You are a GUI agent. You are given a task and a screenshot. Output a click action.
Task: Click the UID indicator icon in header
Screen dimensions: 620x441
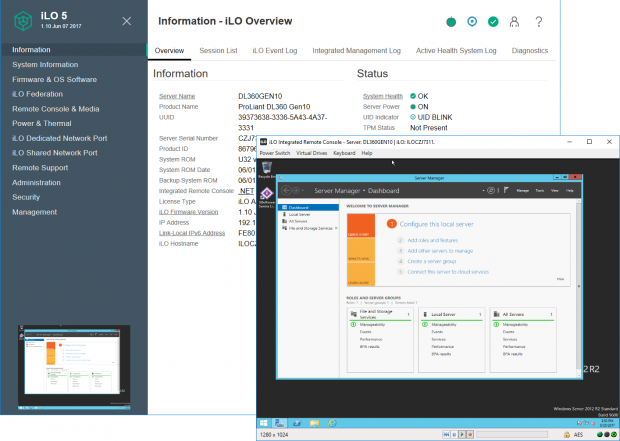(471, 21)
